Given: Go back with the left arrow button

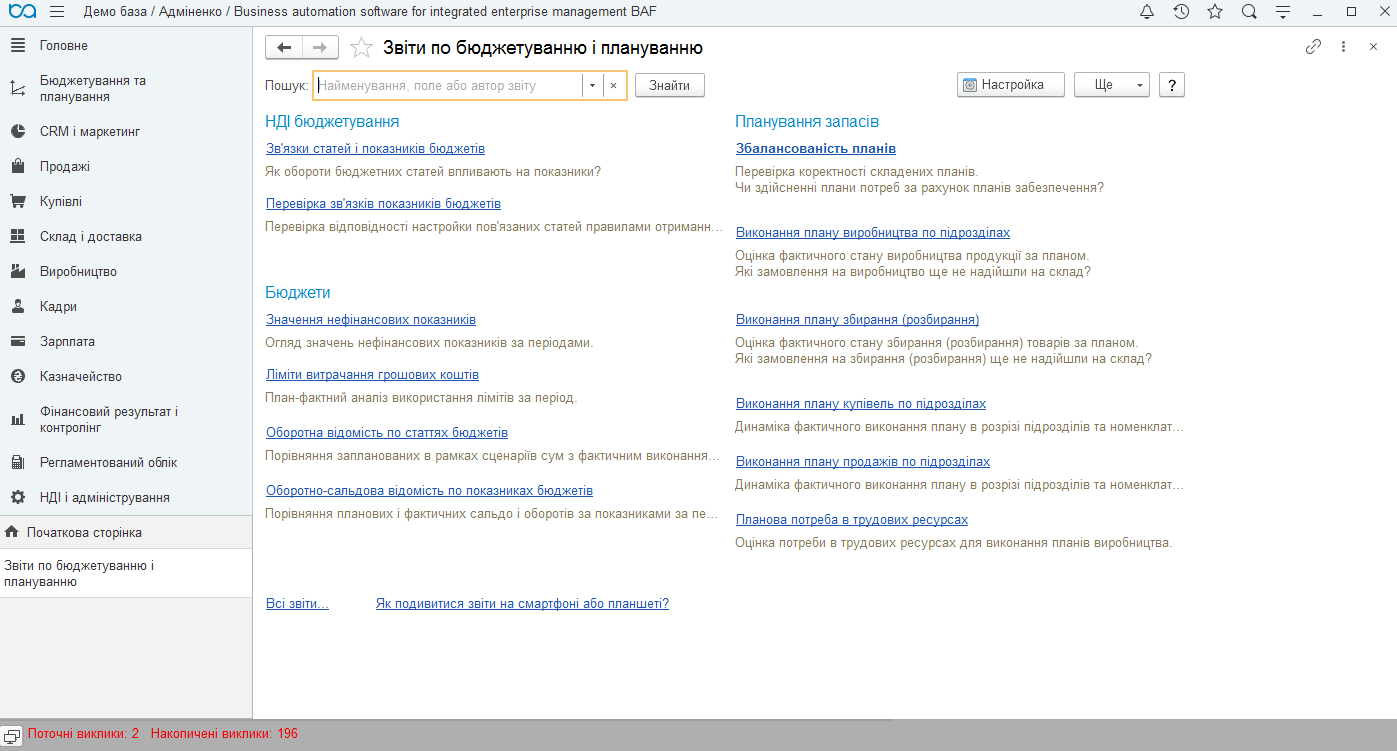Looking at the screenshot, I should tap(284, 48).
